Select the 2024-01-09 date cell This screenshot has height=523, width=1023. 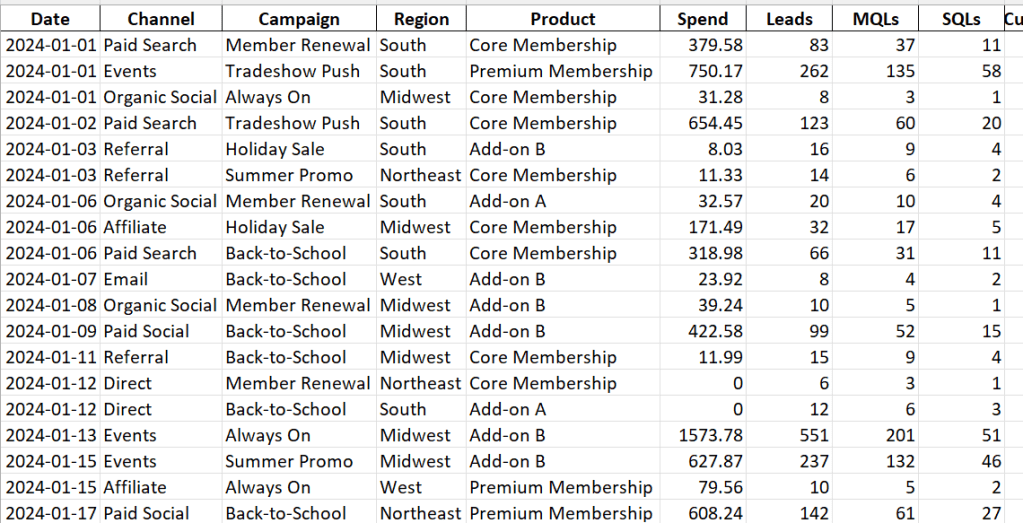click(50, 331)
